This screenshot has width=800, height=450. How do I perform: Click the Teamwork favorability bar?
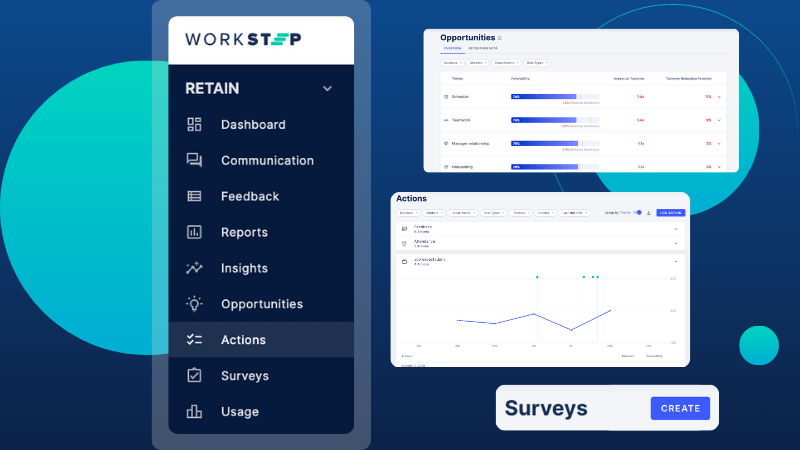(555, 120)
